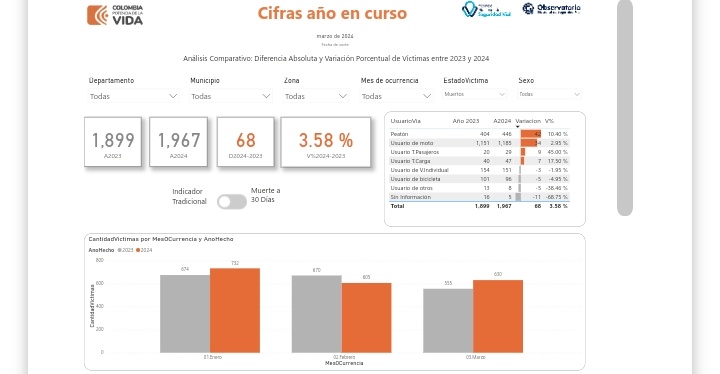
Task: Click the 555 data label above Marzo bar
Action: point(448,283)
